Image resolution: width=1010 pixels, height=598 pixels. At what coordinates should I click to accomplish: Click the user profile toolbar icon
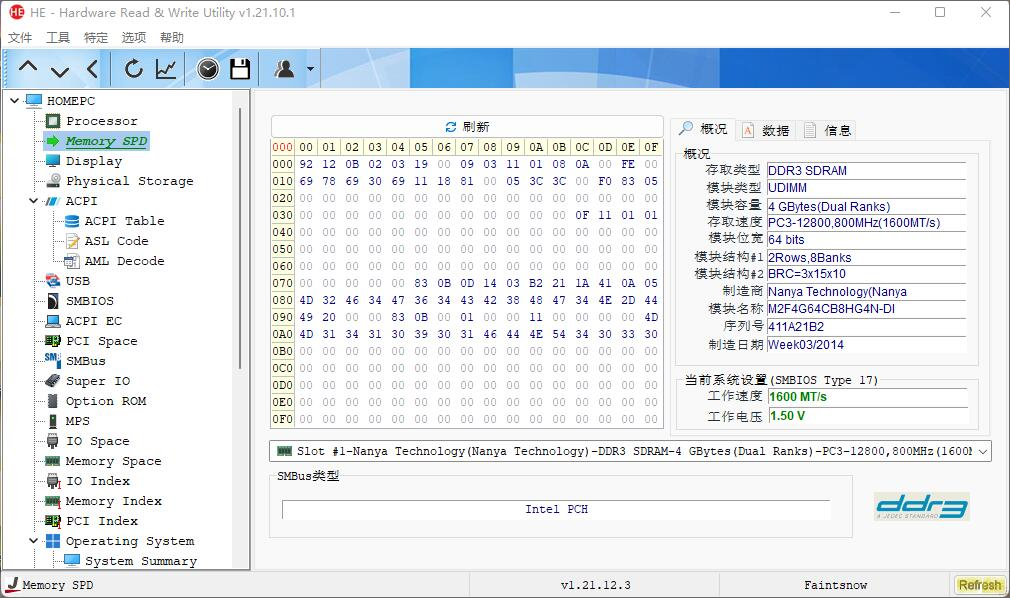[x=284, y=69]
